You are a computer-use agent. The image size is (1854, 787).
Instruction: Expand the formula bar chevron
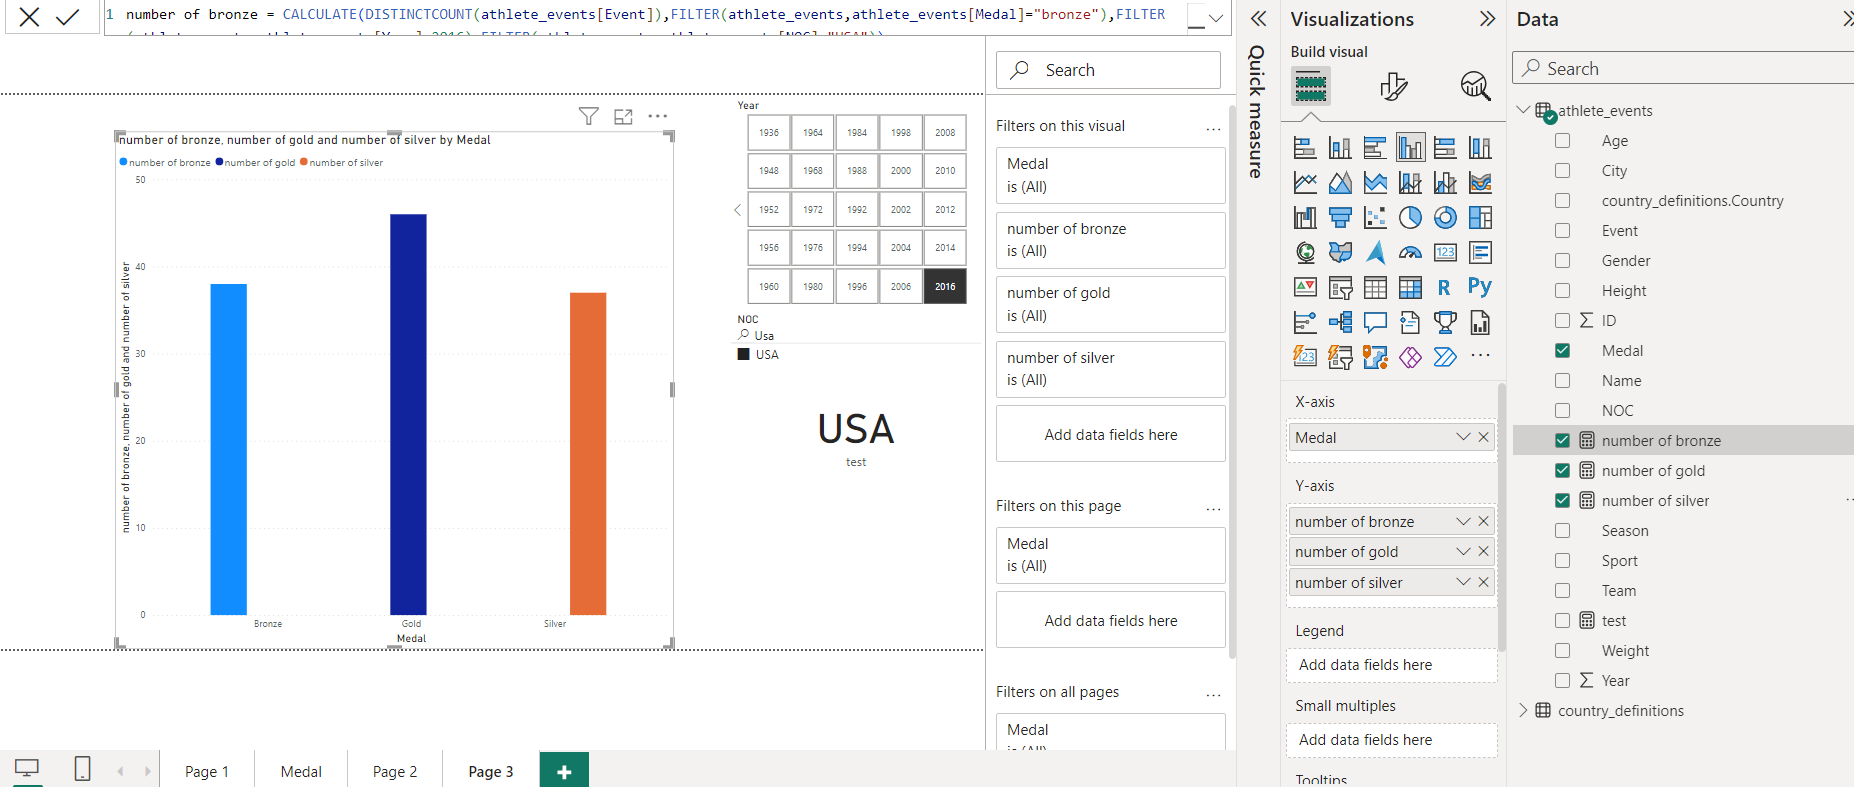pos(1216,17)
